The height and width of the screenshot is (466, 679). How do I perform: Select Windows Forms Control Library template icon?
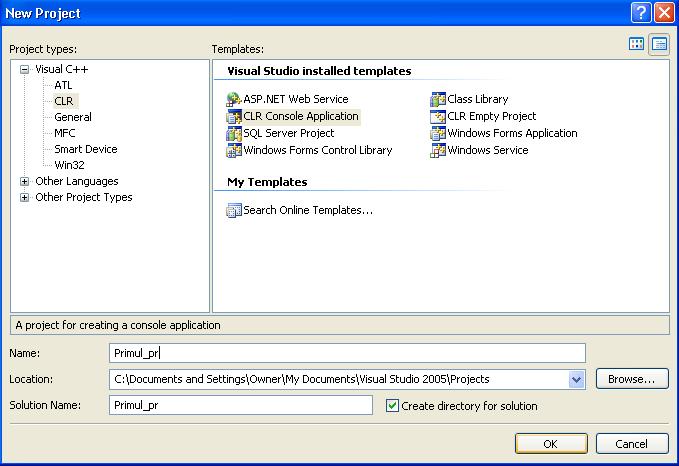click(234, 151)
